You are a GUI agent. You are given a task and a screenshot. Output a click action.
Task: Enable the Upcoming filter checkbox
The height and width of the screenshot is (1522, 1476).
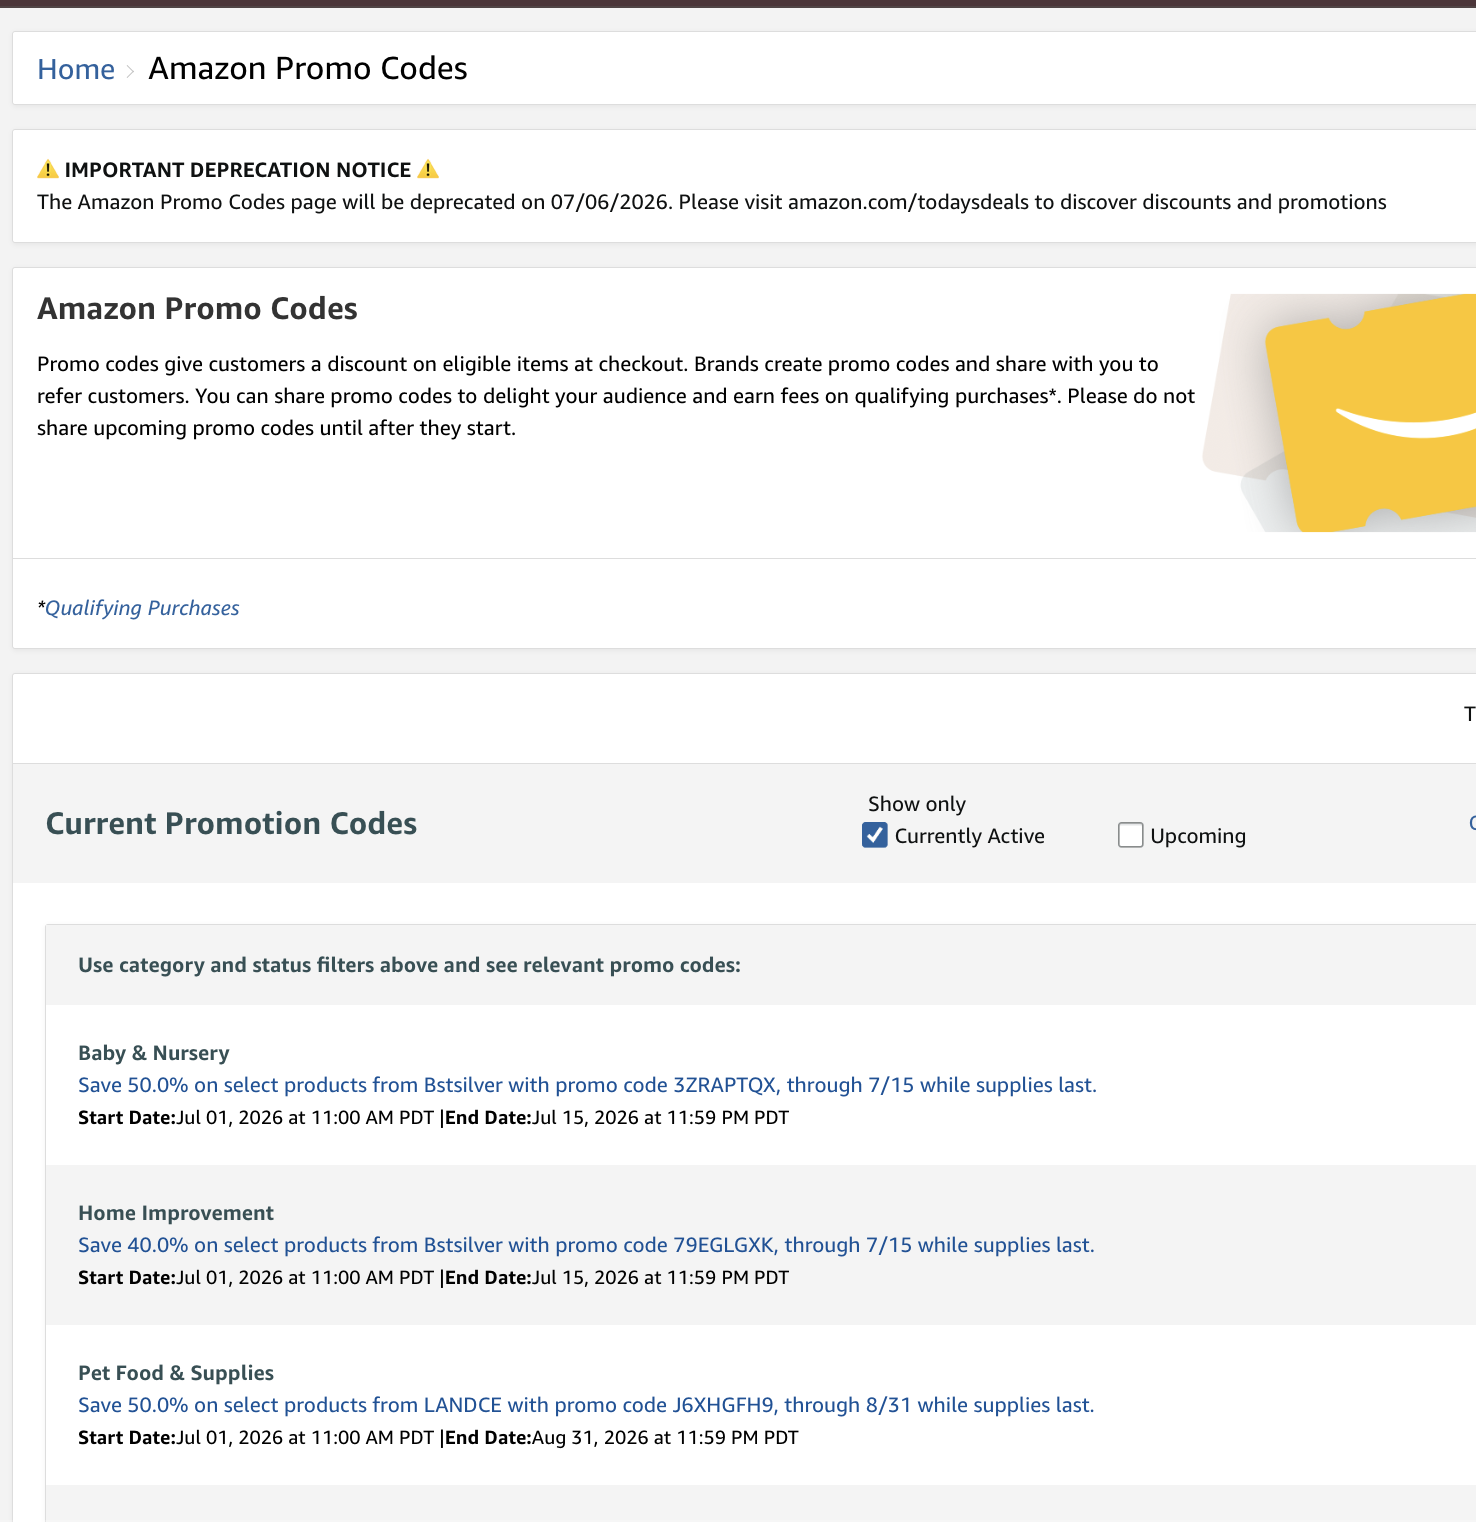point(1130,835)
